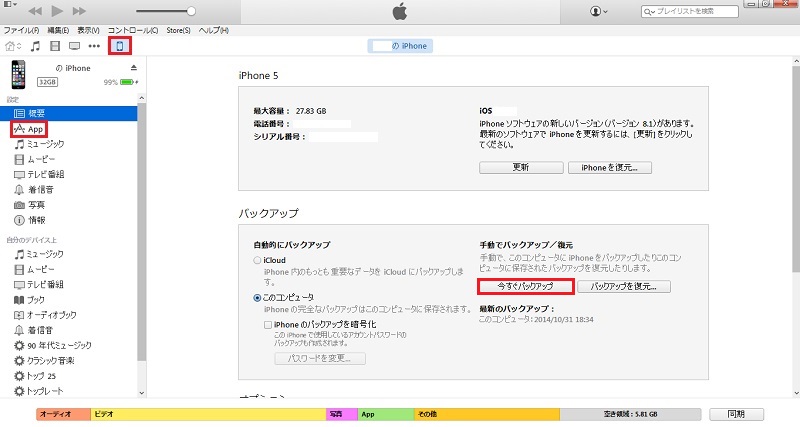800x427 pixels.
Task: Select ムービー under settings sidebar
Action: 34,159
